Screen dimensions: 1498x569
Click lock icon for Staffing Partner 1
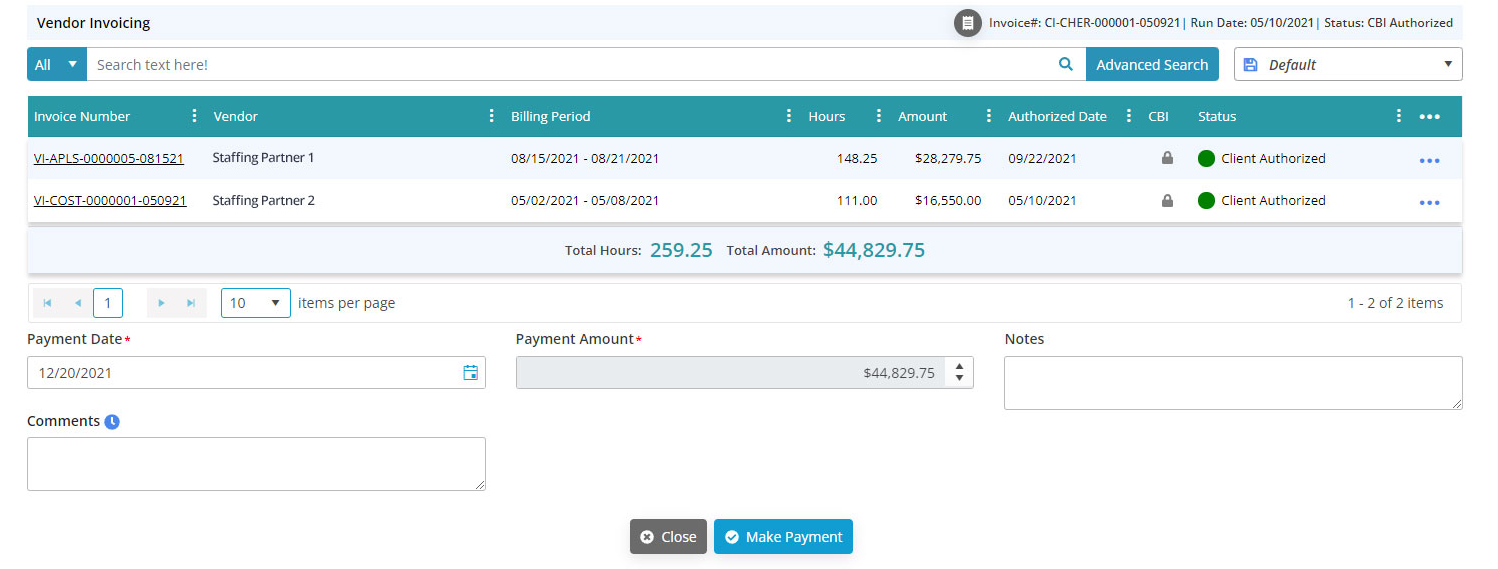point(1166,158)
